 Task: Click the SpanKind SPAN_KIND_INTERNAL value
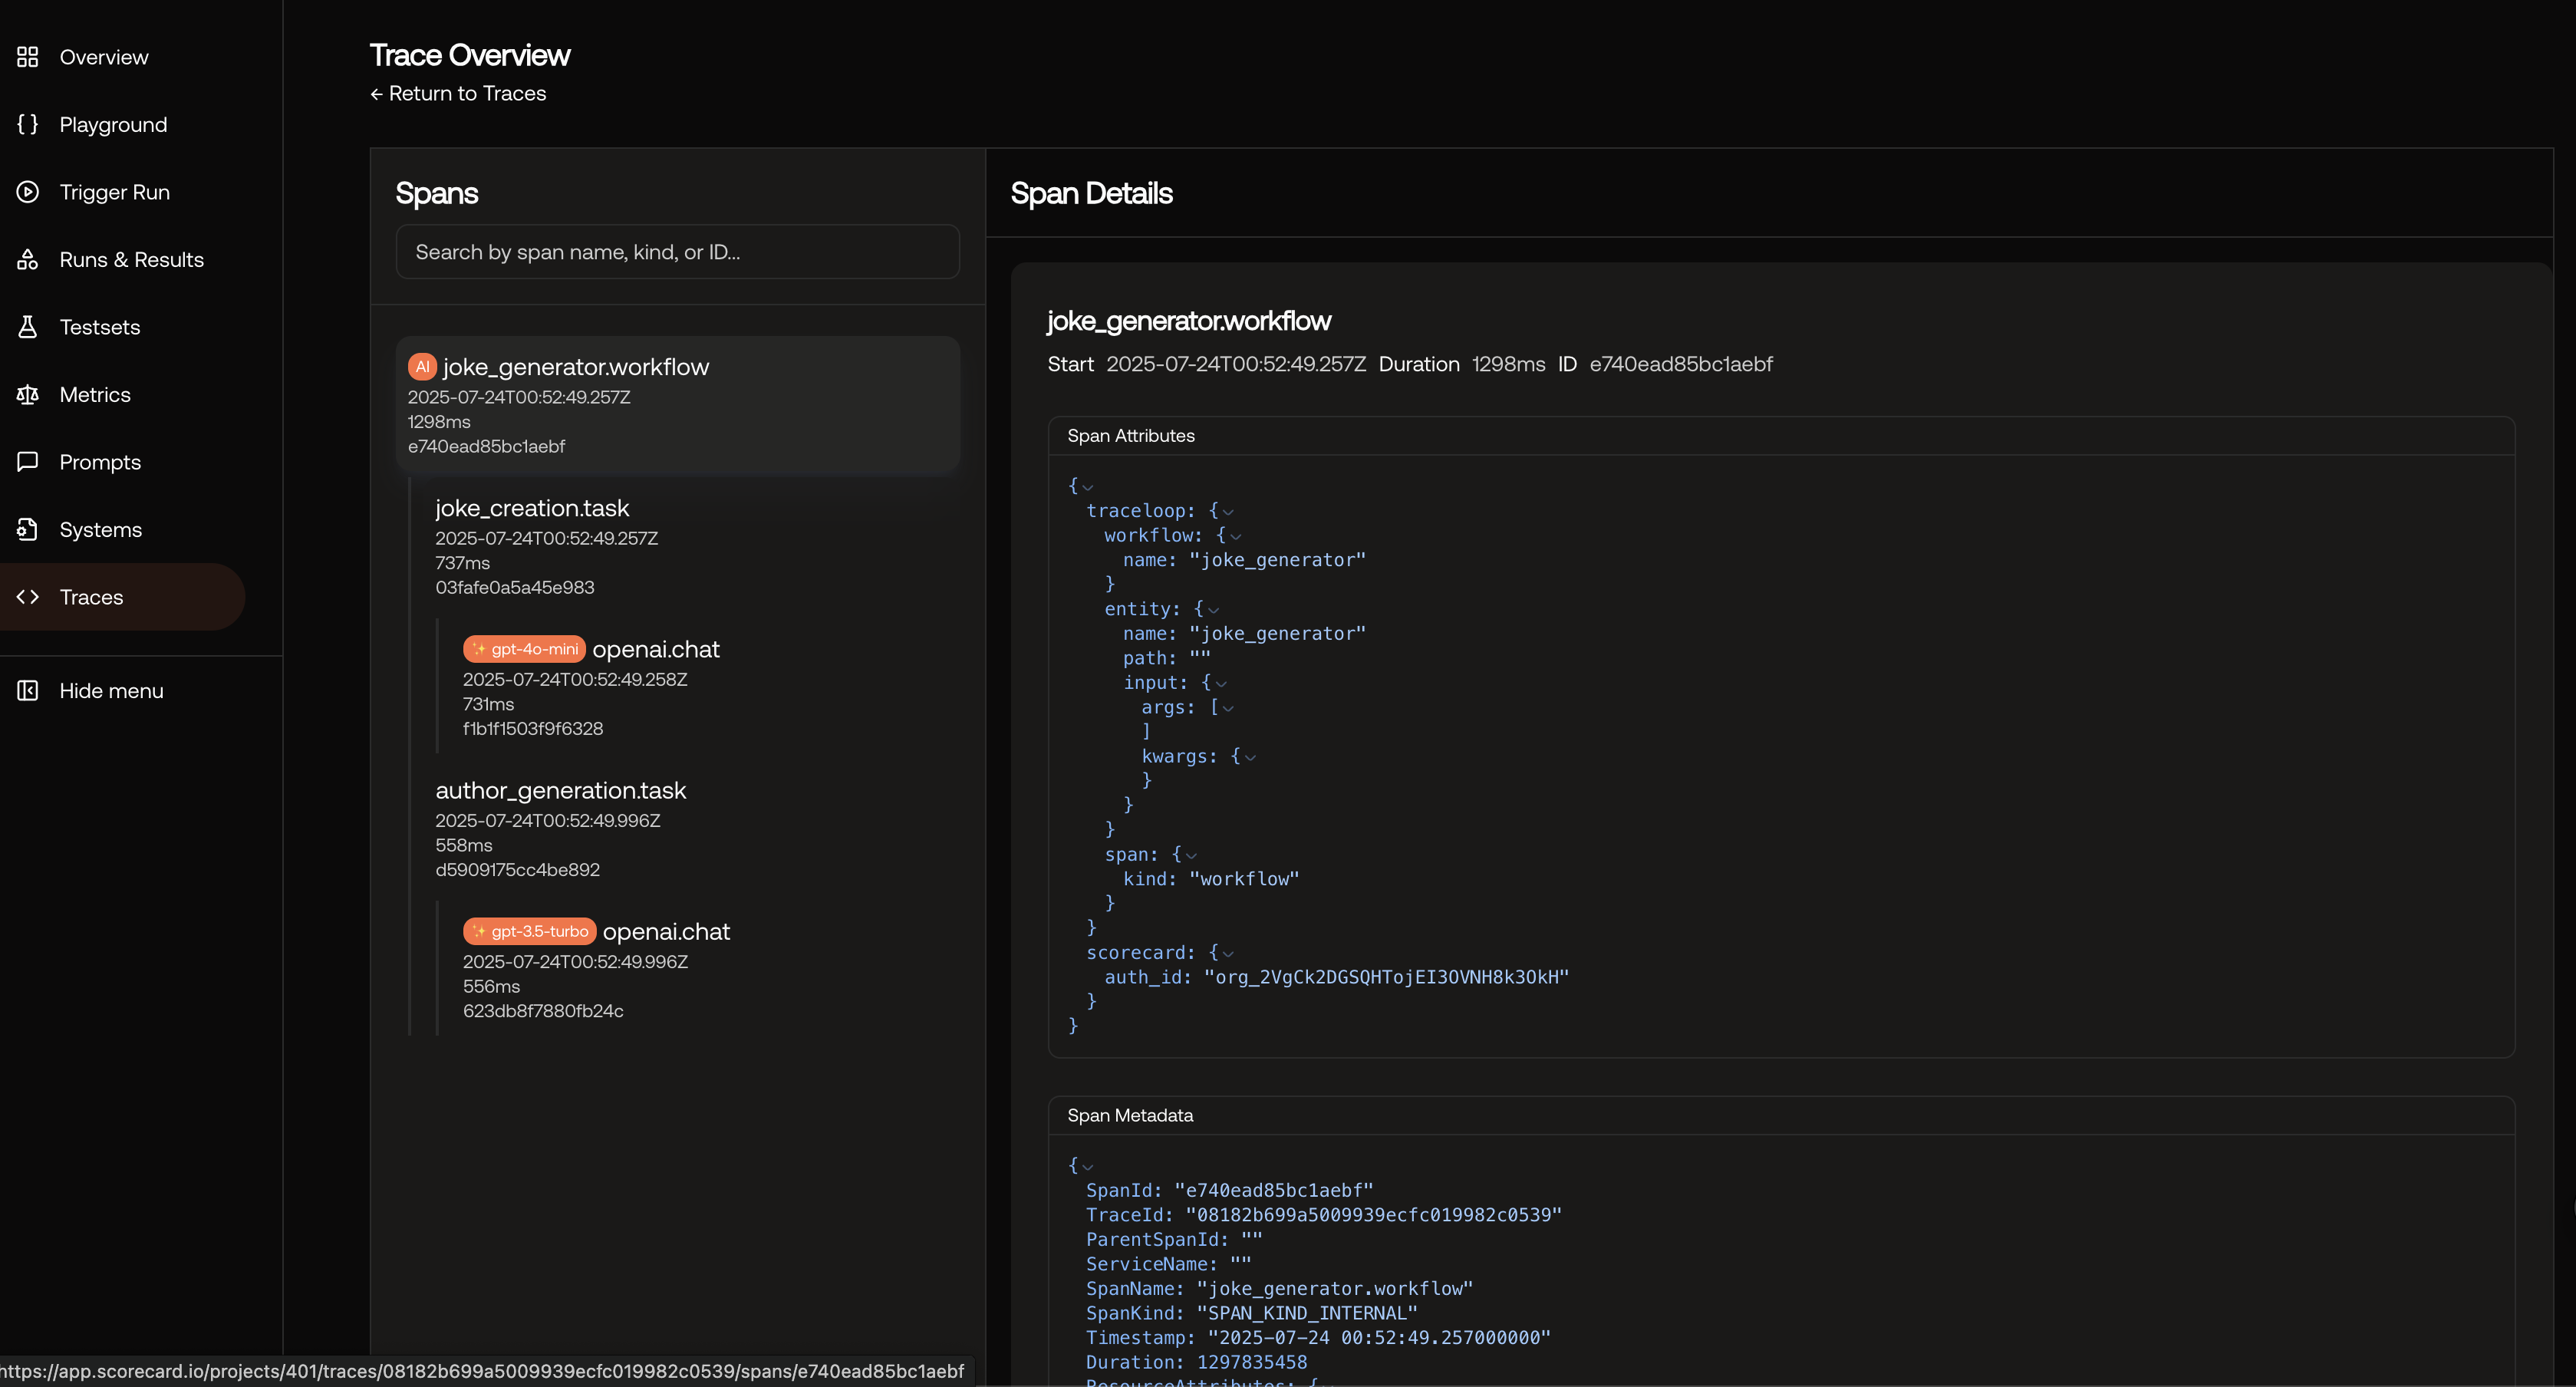[1307, 1313]
